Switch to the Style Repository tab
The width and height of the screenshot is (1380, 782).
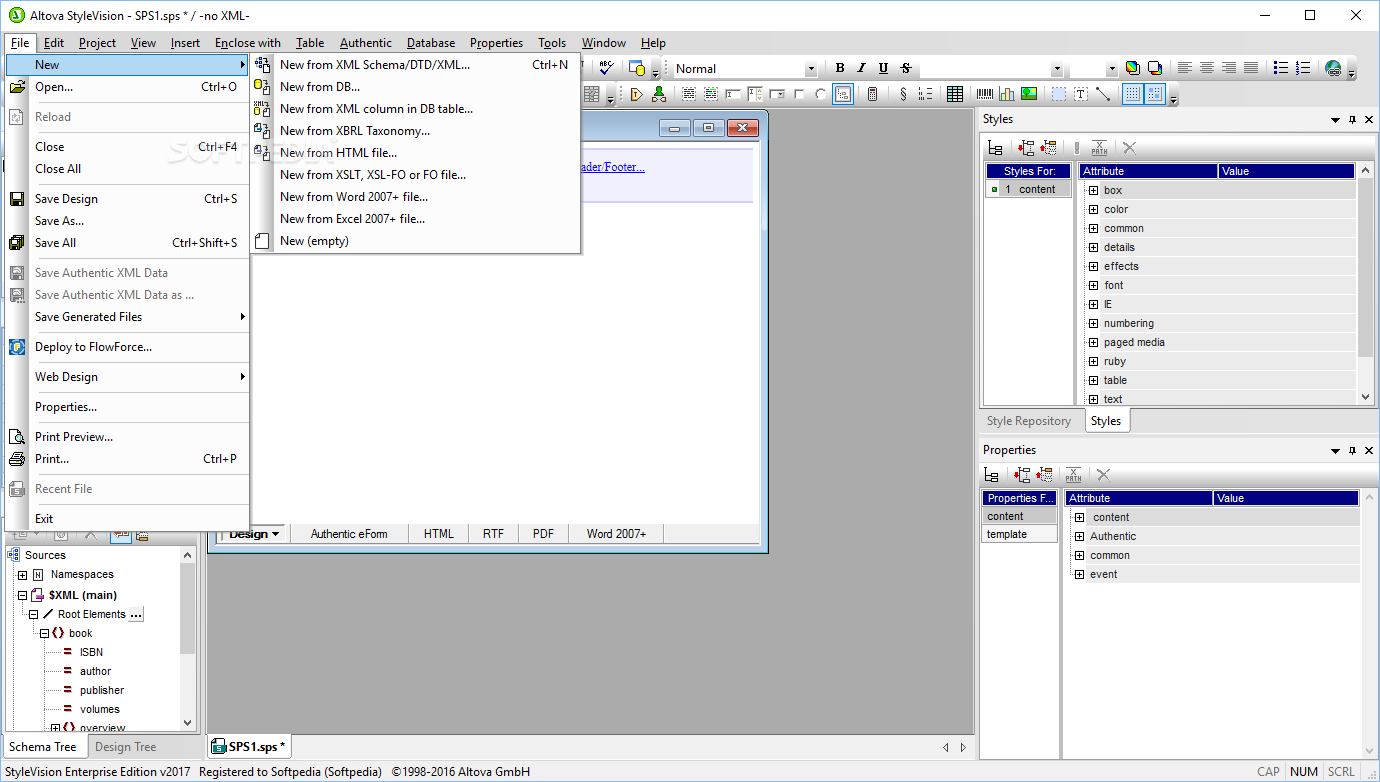click(x=1029, y=421)
